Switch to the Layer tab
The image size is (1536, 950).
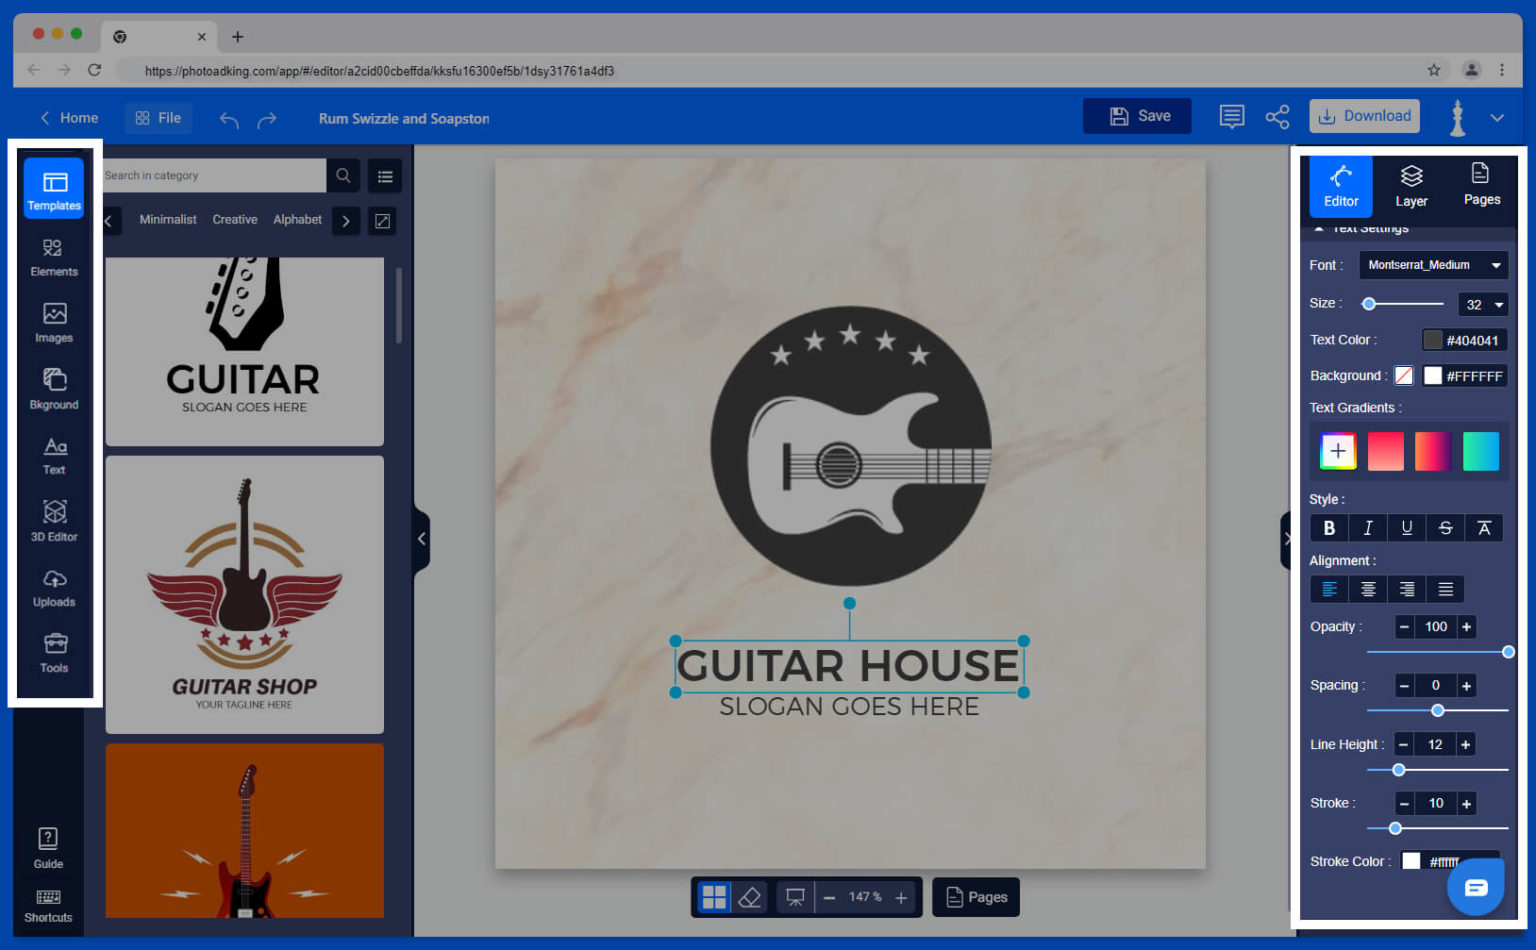click(x=1411, y=186)
